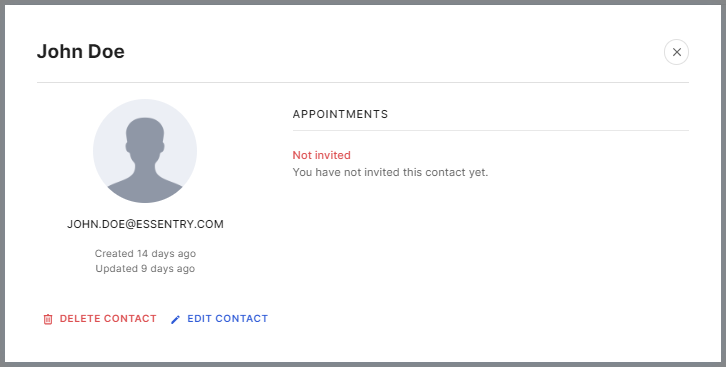Open EDIT CONTACT to modify details
726x367 pixels.
219,319
